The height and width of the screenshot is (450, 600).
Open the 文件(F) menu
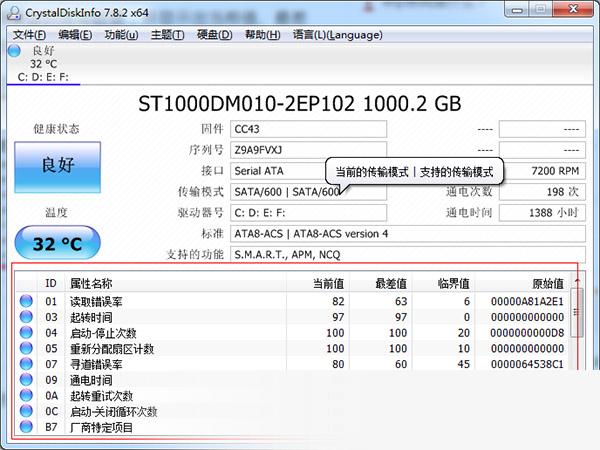pyautogui.click(x=29, y=35)
